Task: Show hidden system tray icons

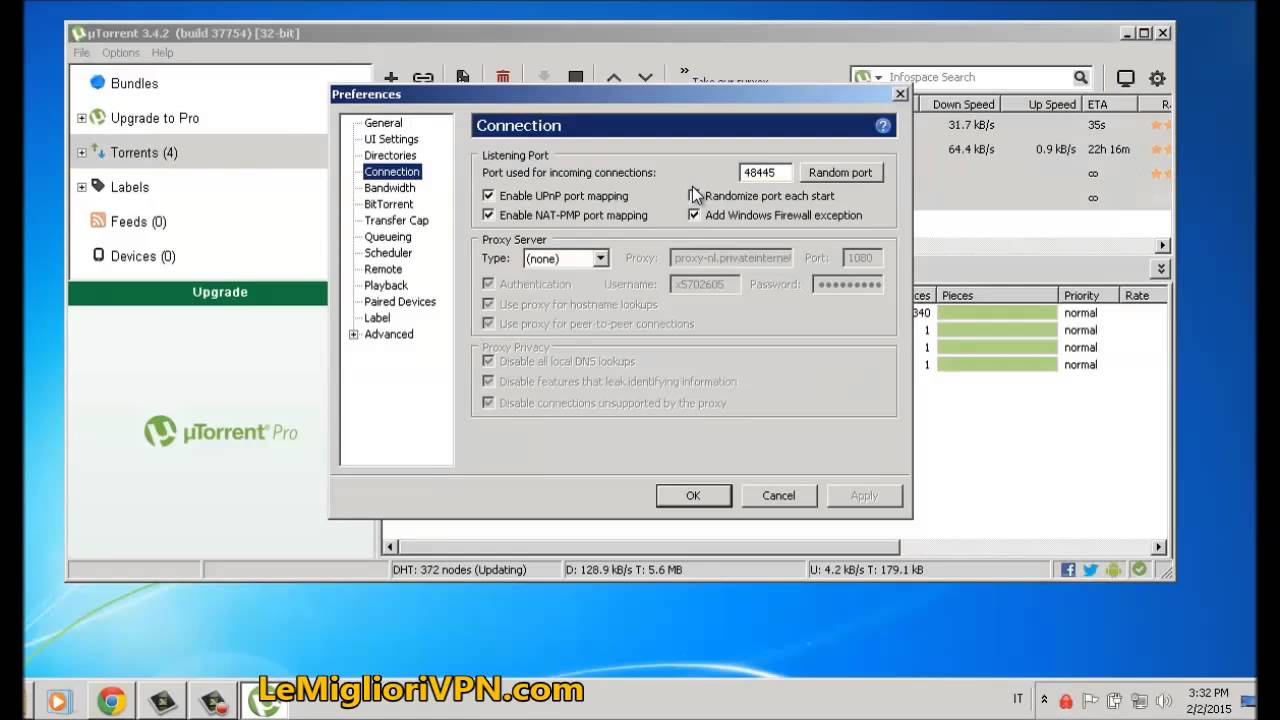Action: click(1044, 700)
